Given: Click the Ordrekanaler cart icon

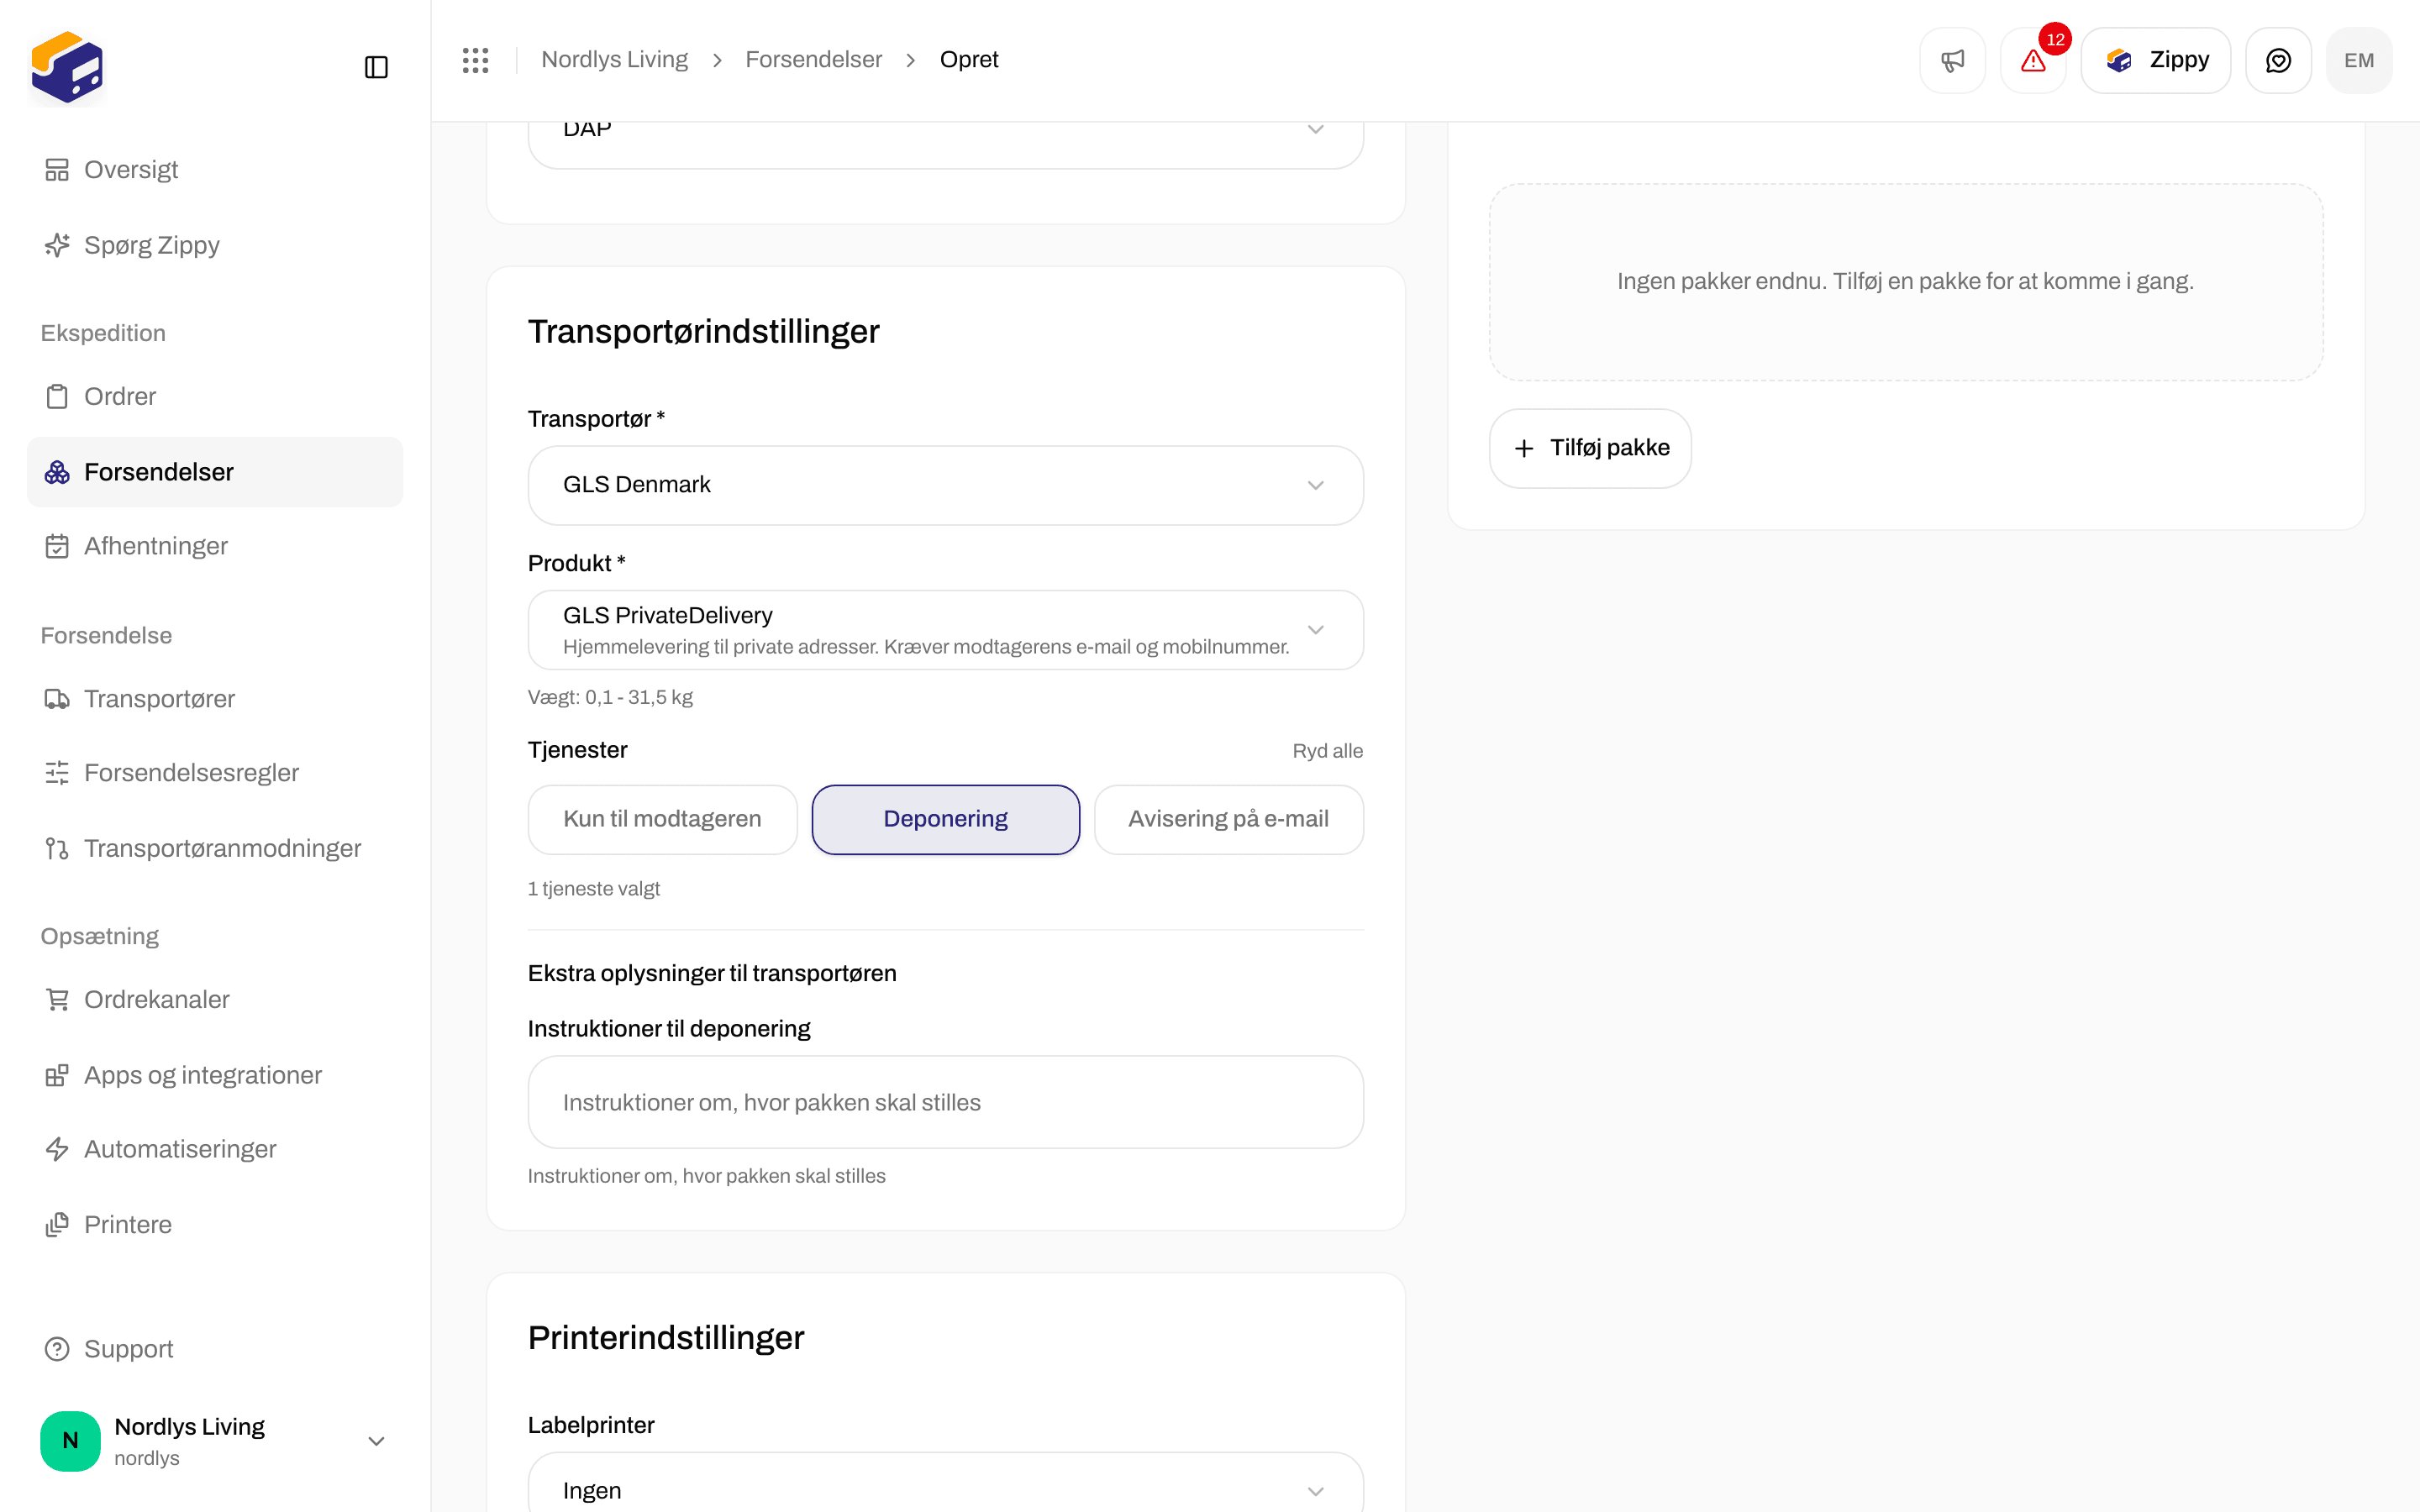Looking at the screenshot, I should point(57,999).
